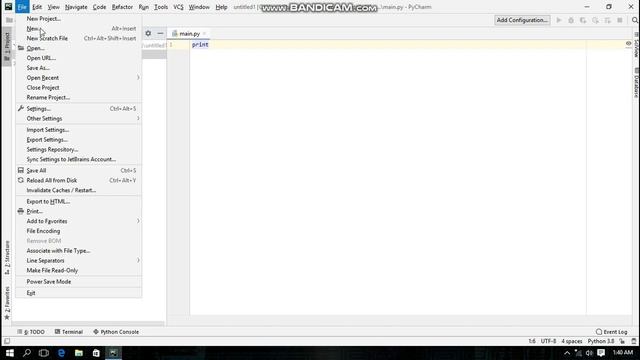Click the volume icon in system tray
Viewport: 640px width, 360px height.
pyautogui.click(x=589, y=353)
